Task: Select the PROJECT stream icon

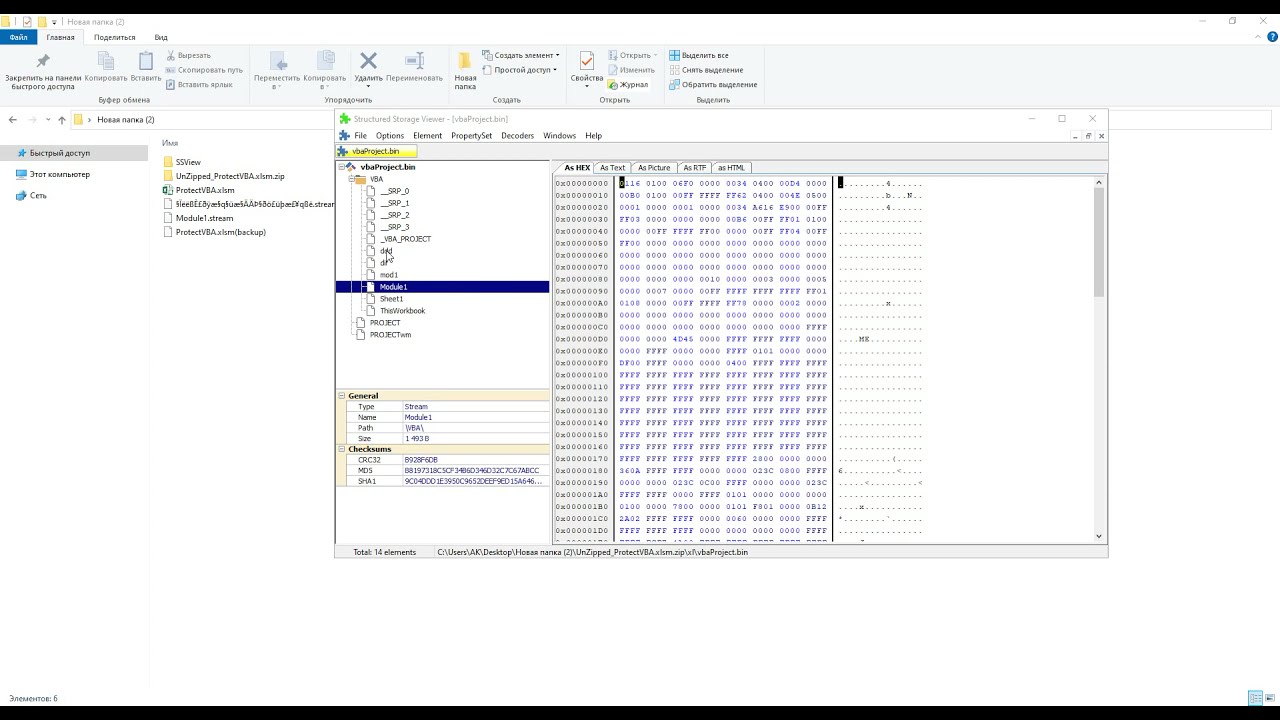Action: 361,323
